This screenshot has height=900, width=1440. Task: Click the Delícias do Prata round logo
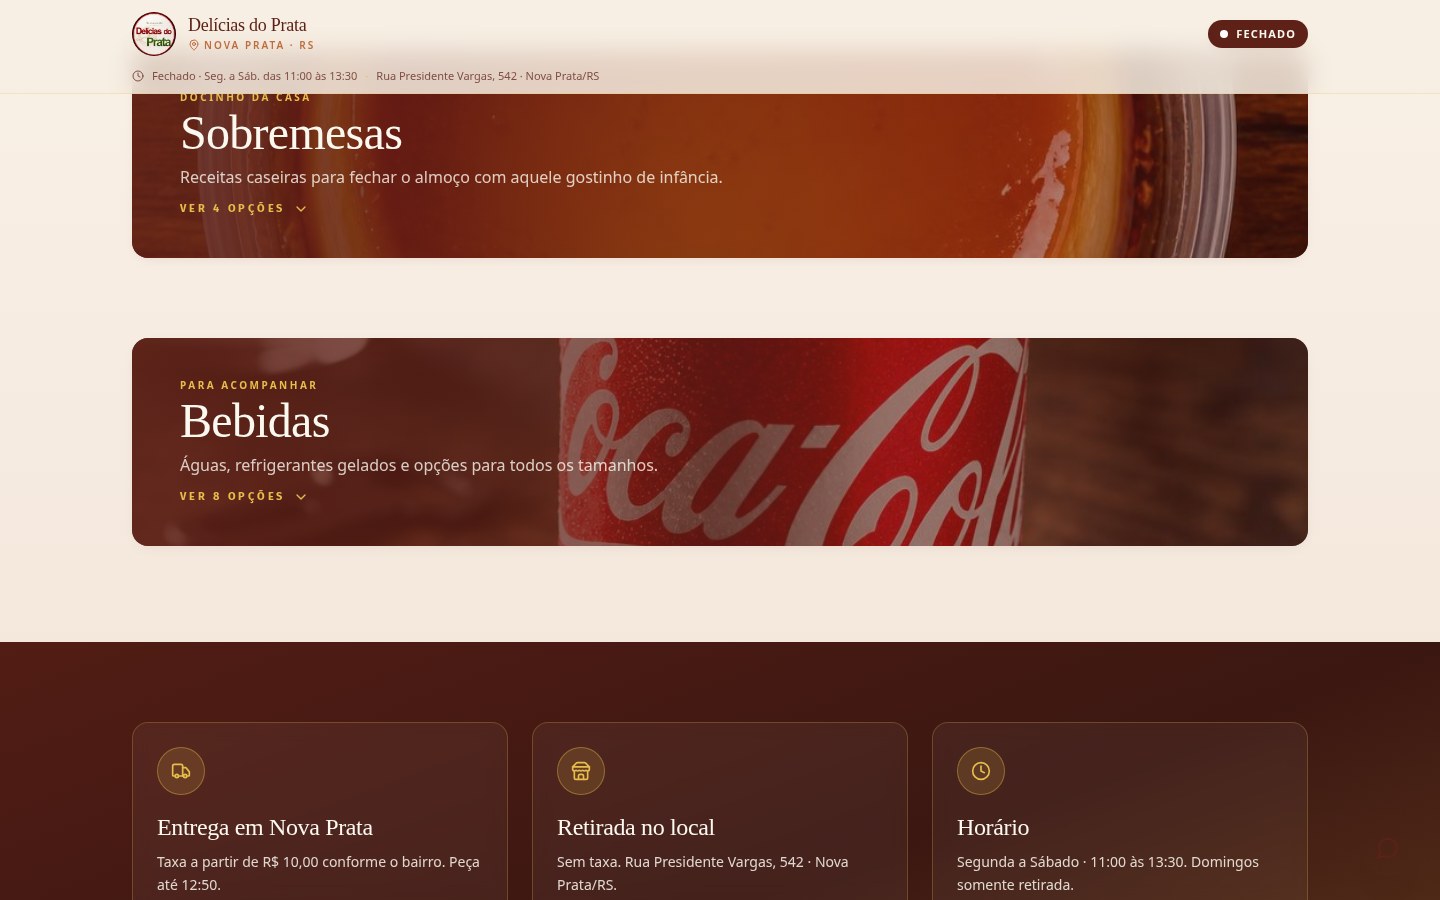tap(154, 34)
